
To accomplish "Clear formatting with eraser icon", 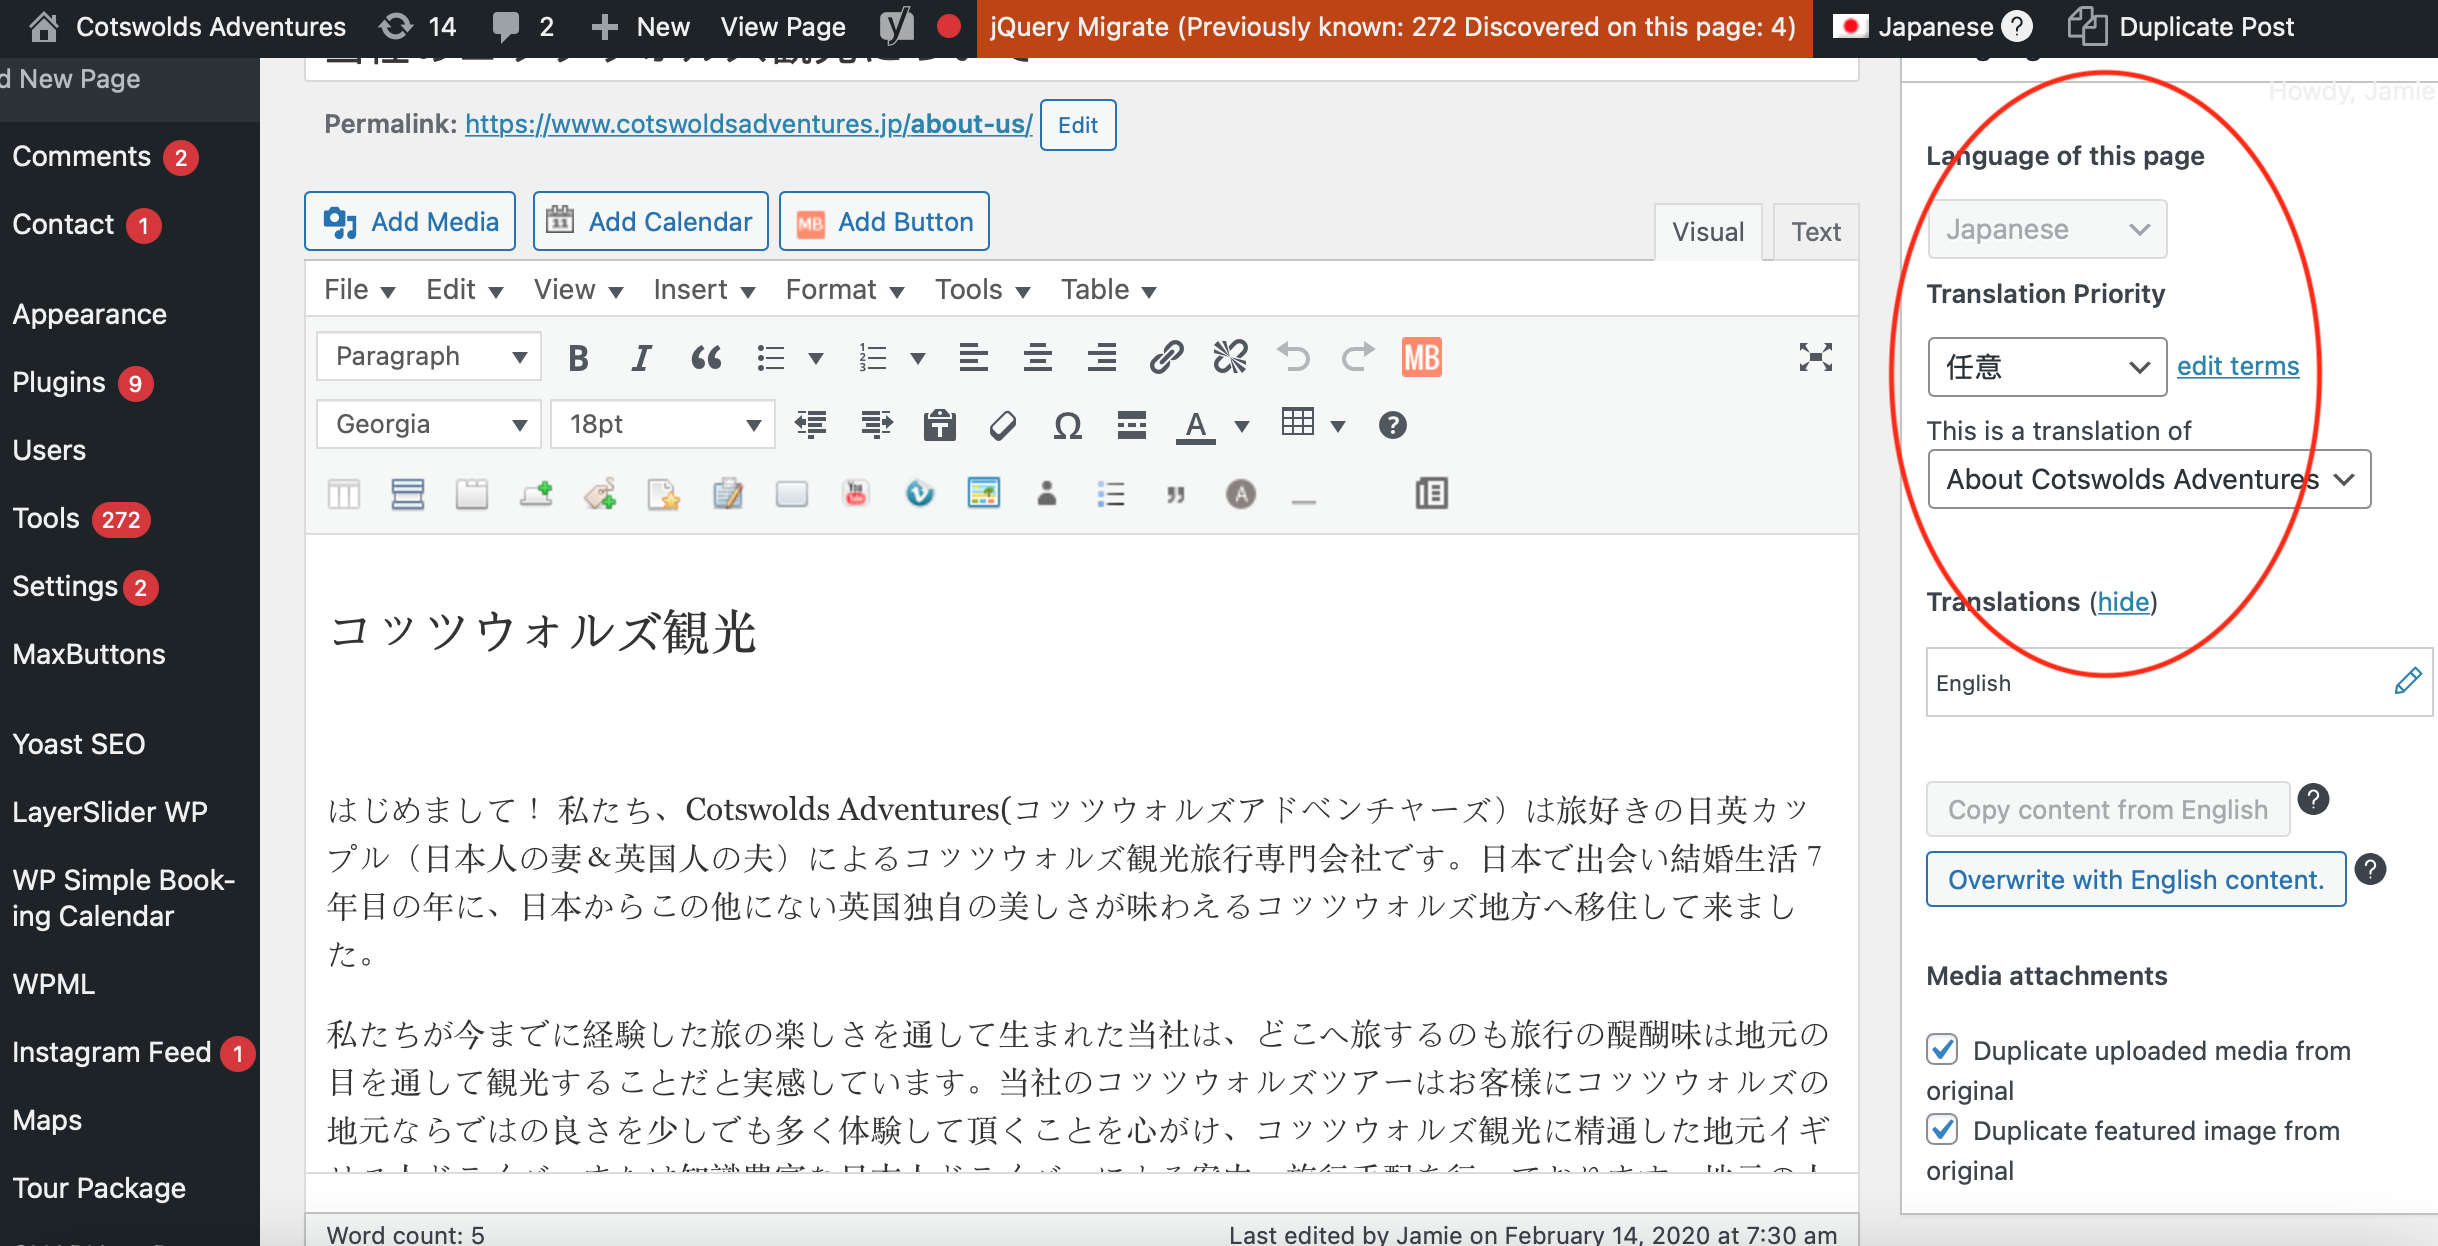I will pyautogui.click(x=1003, y=425).
